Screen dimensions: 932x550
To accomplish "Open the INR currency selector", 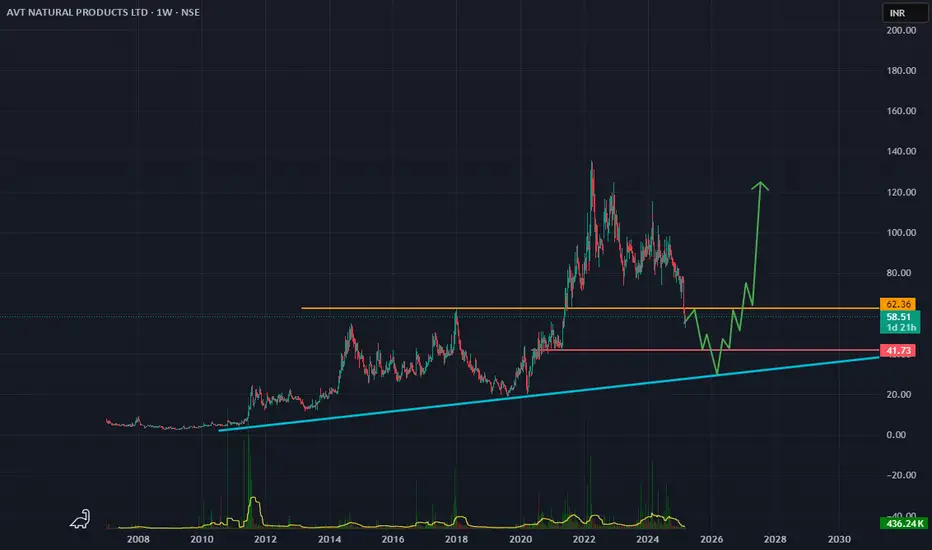I will coord(905,12).
